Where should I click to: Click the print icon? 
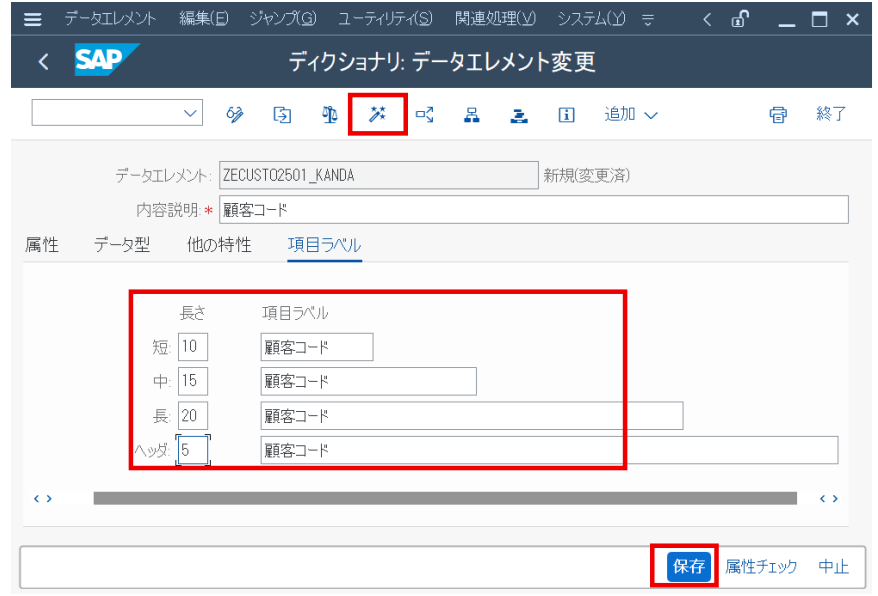click(x=778, y=115)
